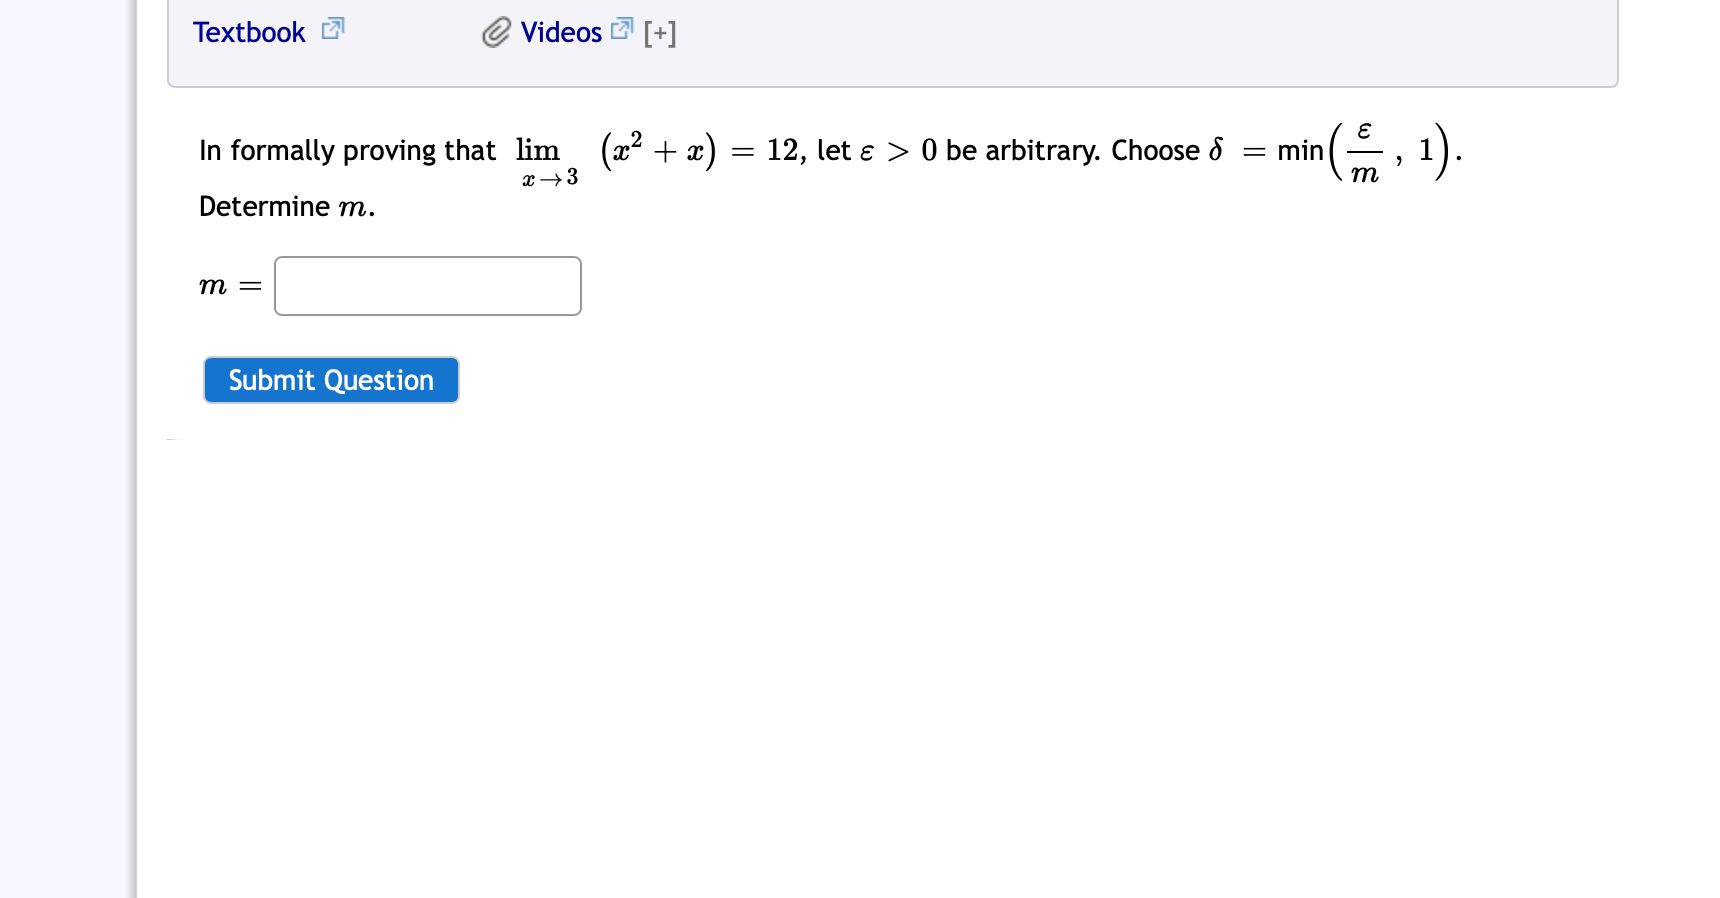This screenshot has width=1720, height=898.
Task: Click the attachment icon in the resources bar
Action: coord(496,32)
